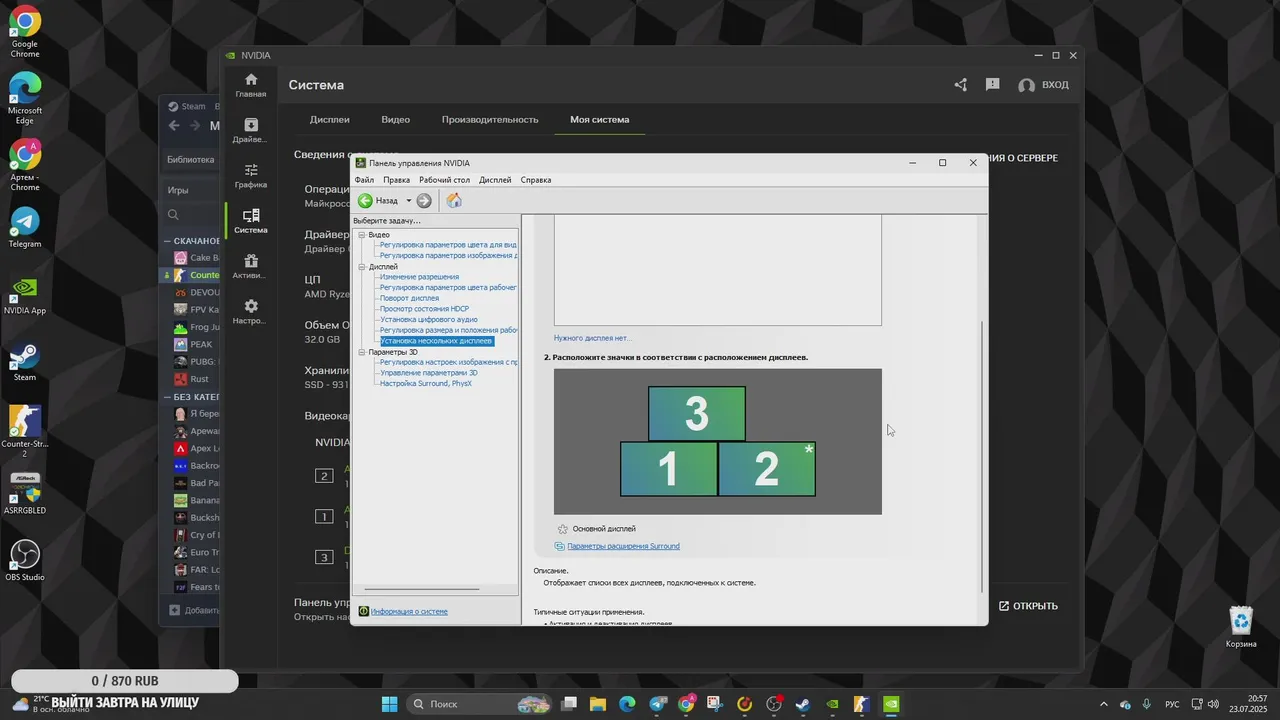The image size is (1280, 720).
Task: Click vertical scrollbar in Control Panel content
Action: click(x=982, y=455)
